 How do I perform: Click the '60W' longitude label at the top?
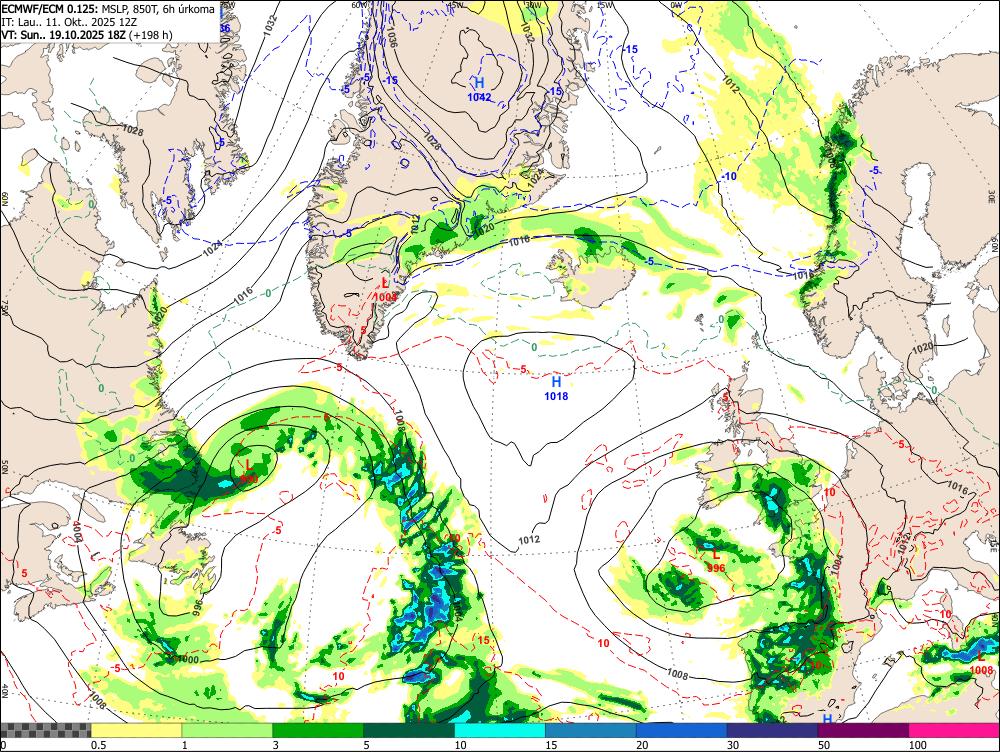pos(359,4)
